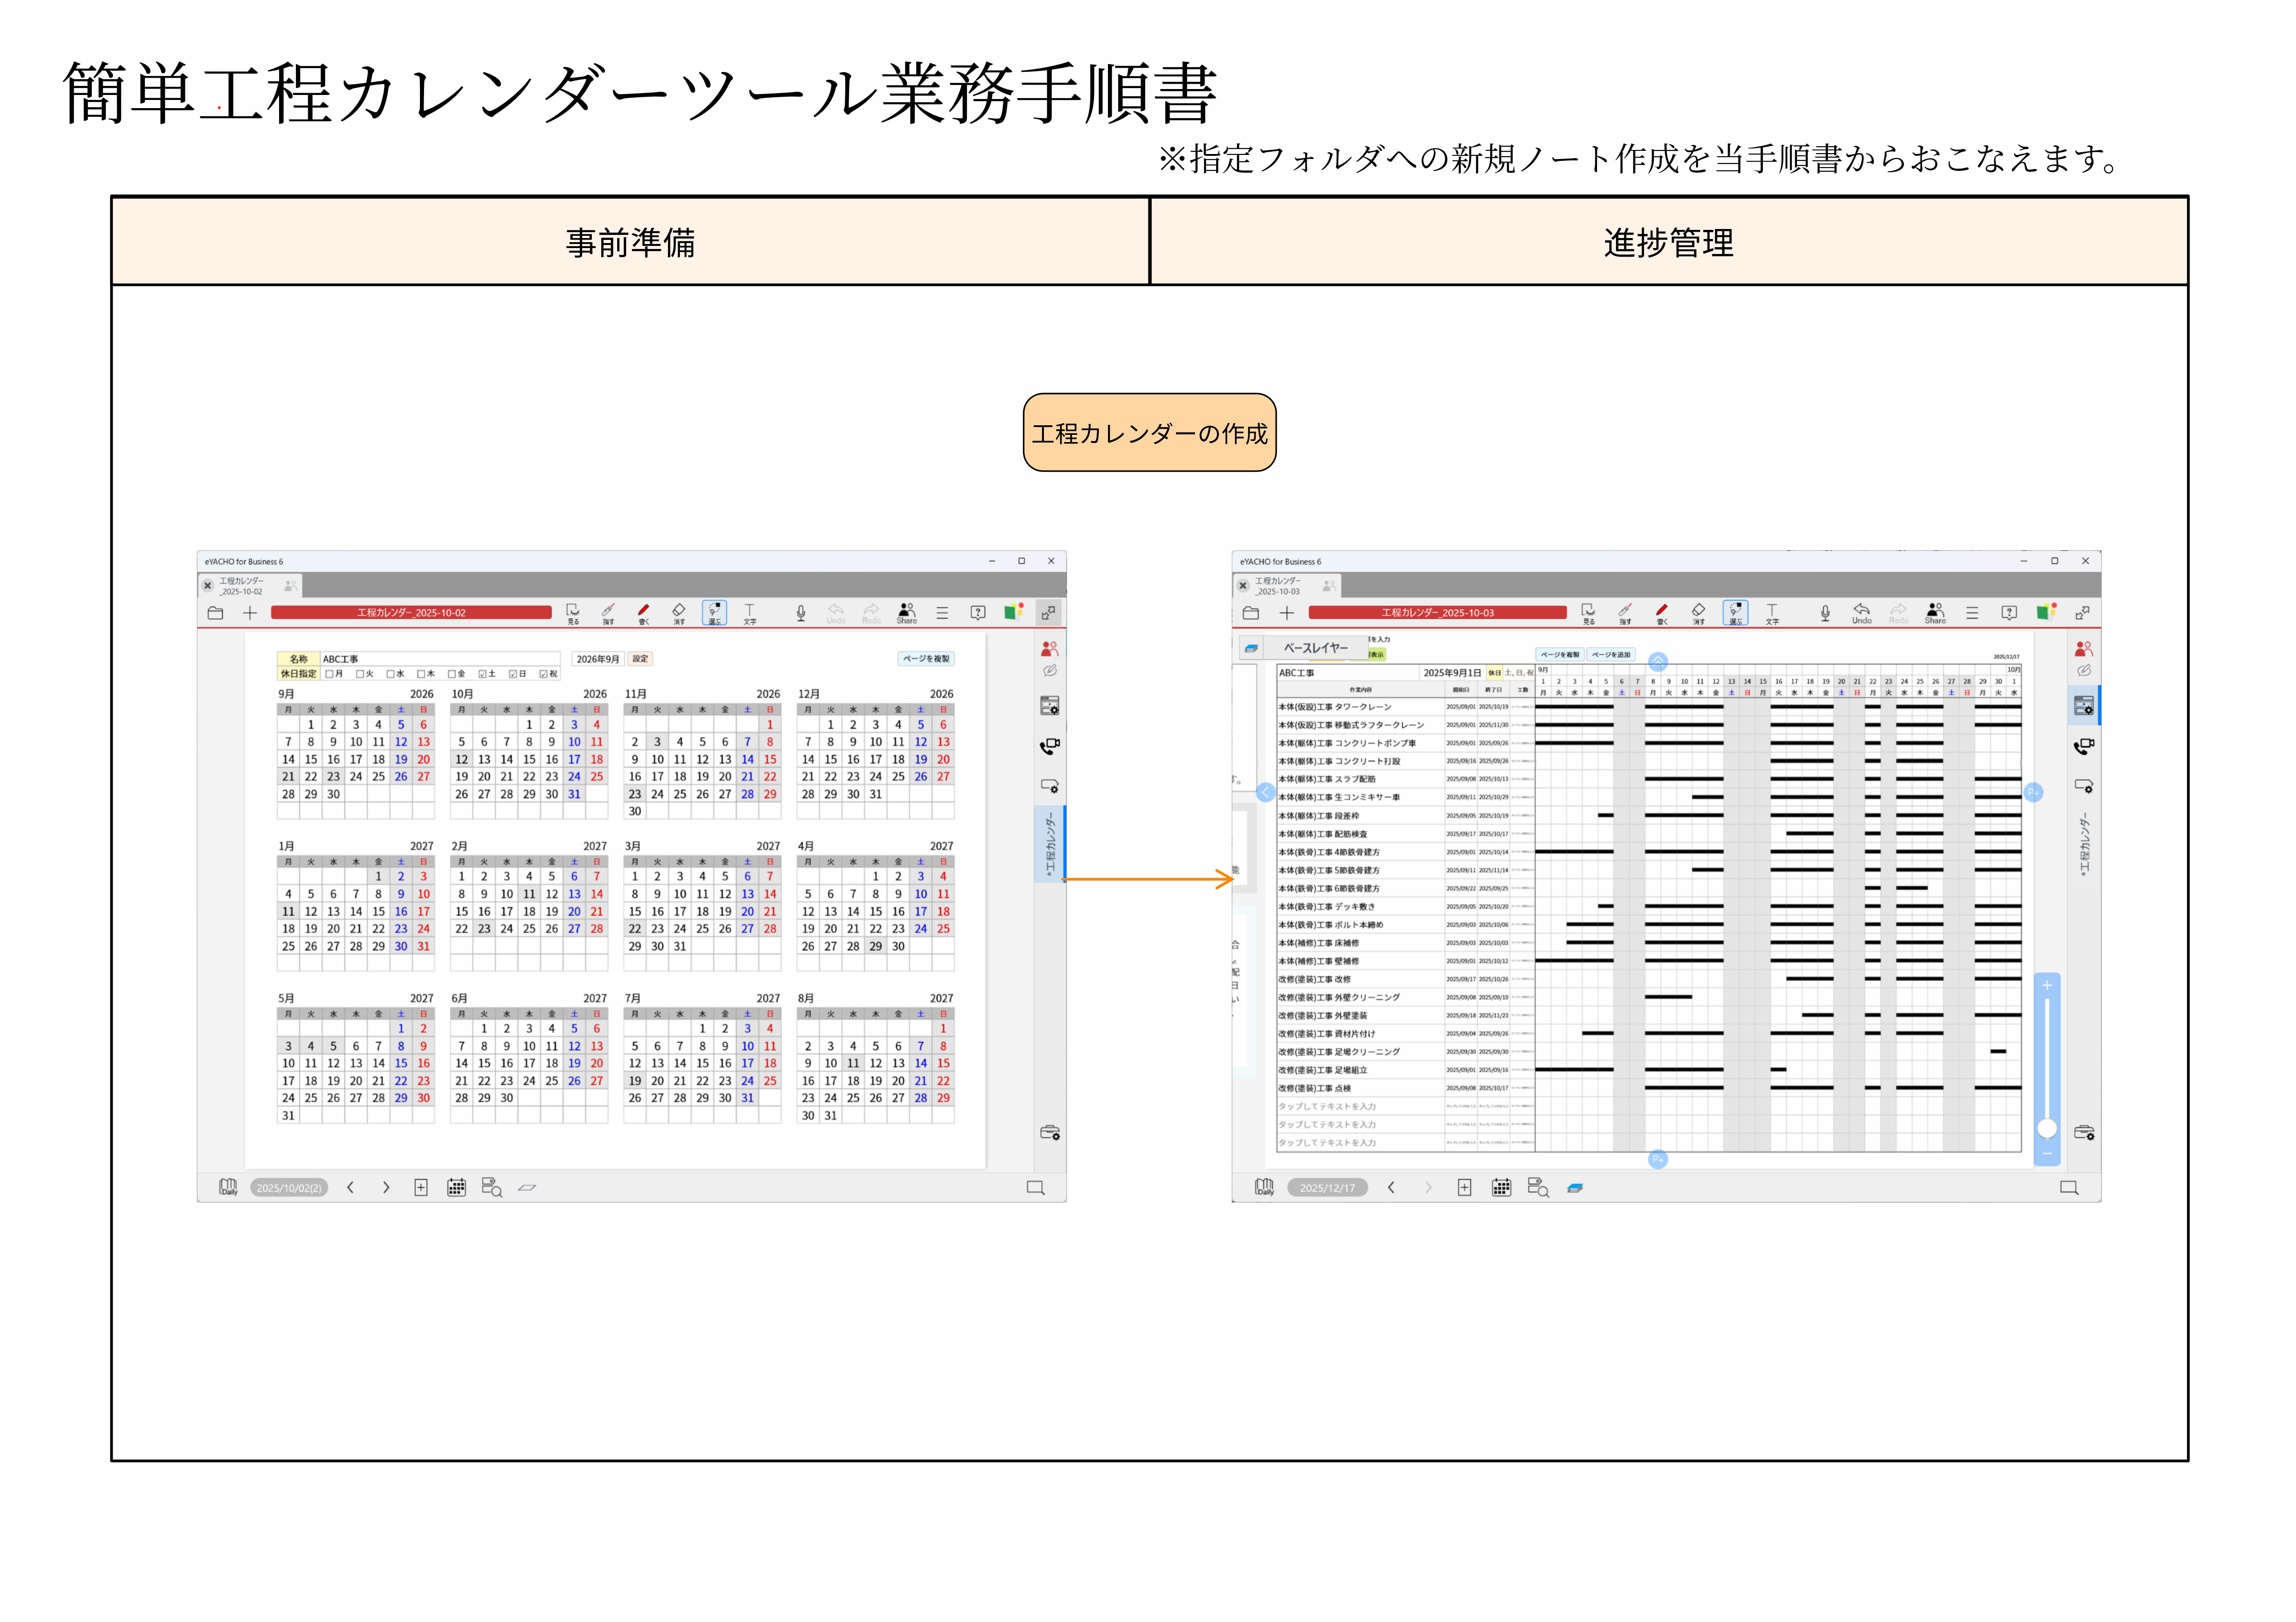Click the ベースレイヤー layer icon

click(x=1251, y=648)
